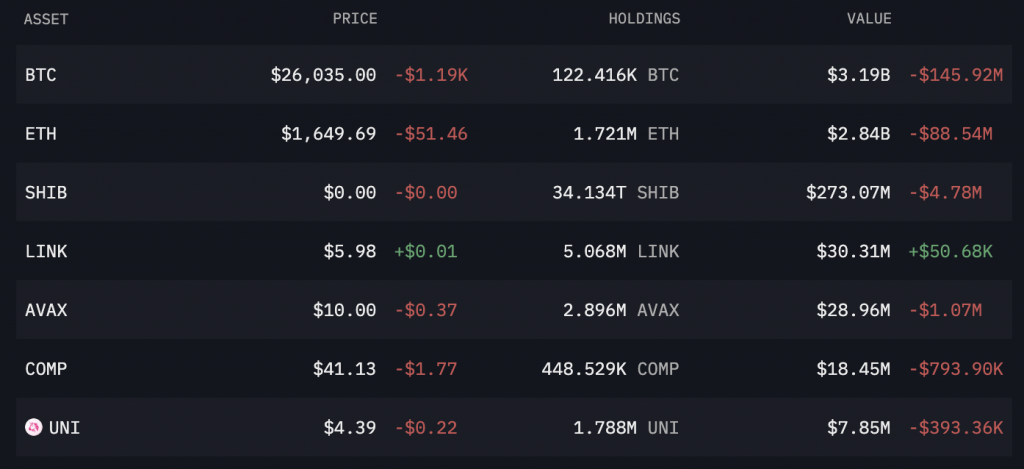Screen dimensions: 1024x469
Task: Open the BTC asset row
Action: (x=514, y=74)
